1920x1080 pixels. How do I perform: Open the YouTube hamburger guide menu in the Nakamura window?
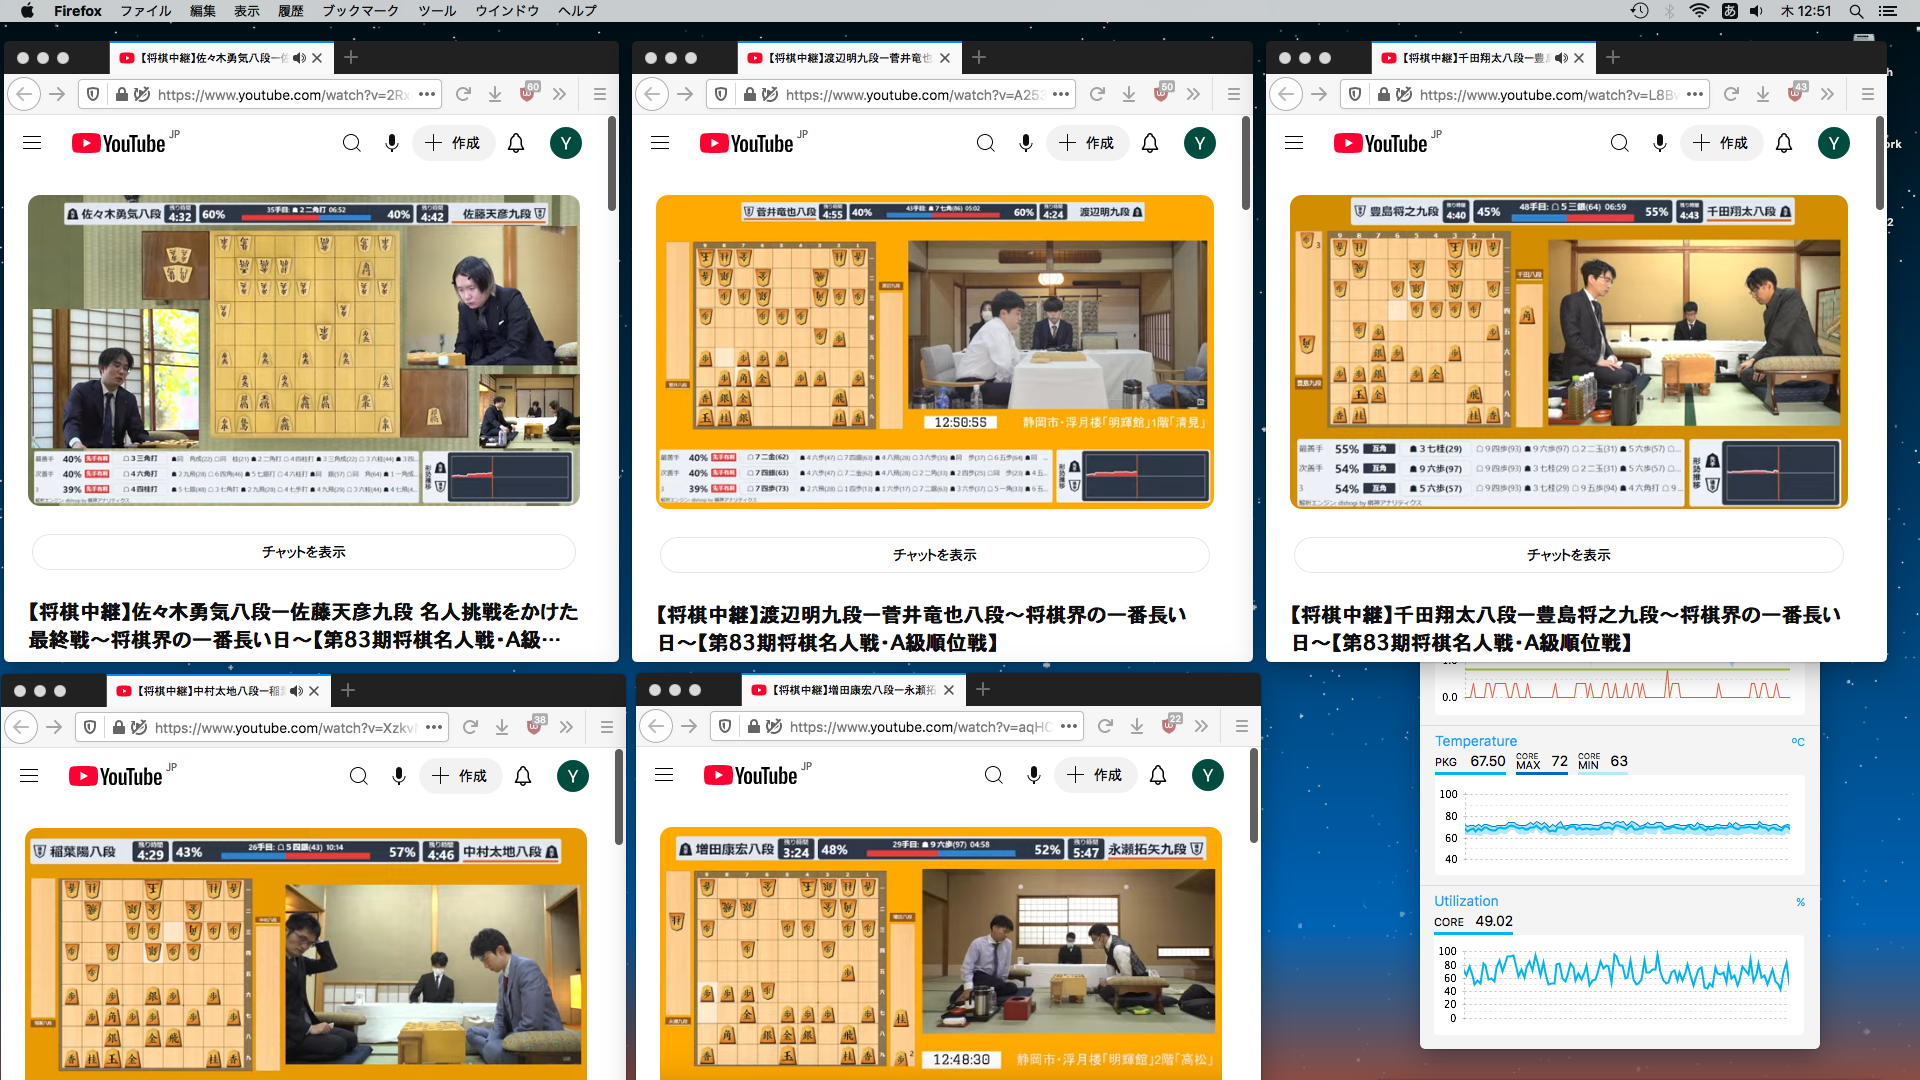[29, 776]
